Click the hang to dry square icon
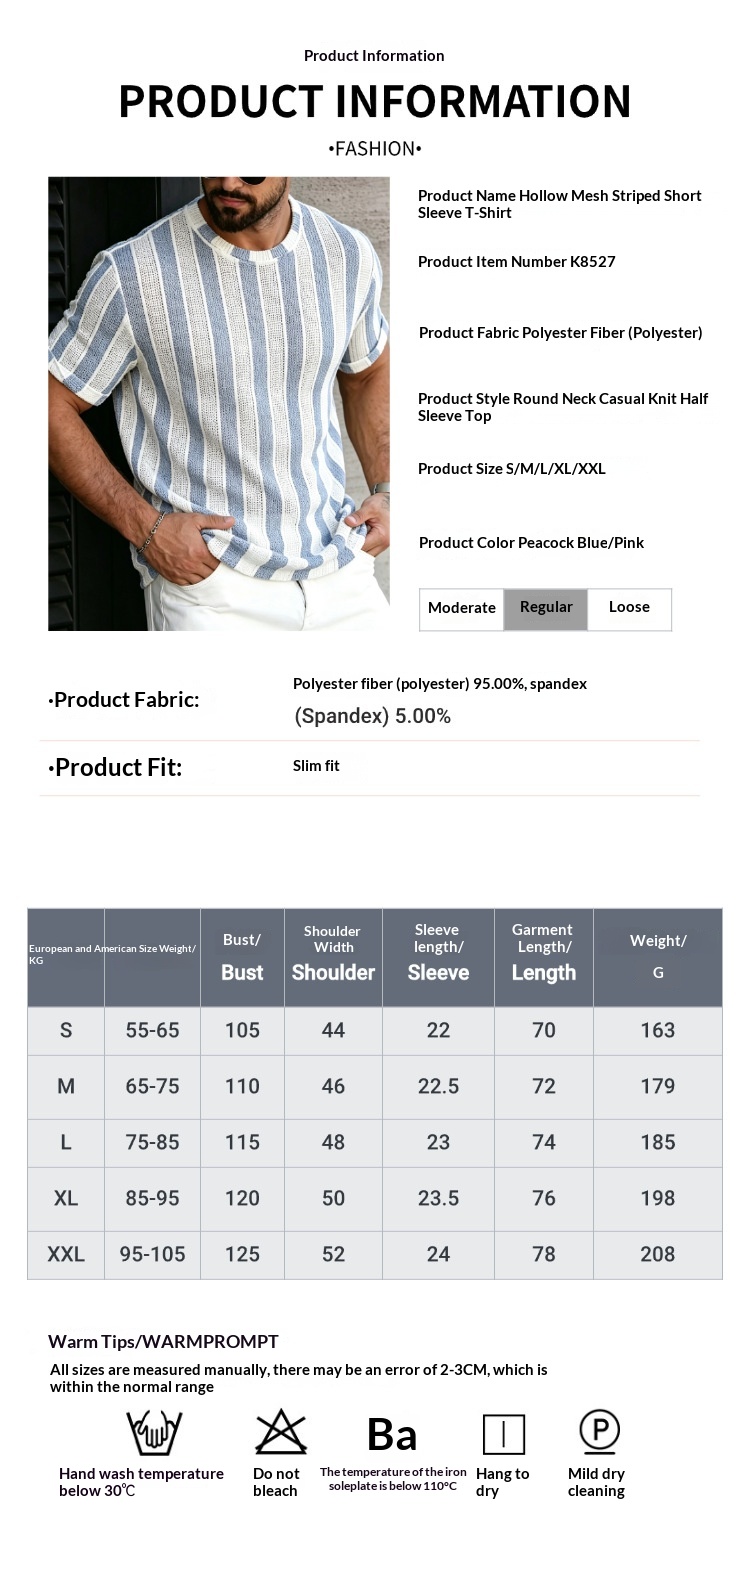This screenshot has height=1570, width=750. point(504,1434)
